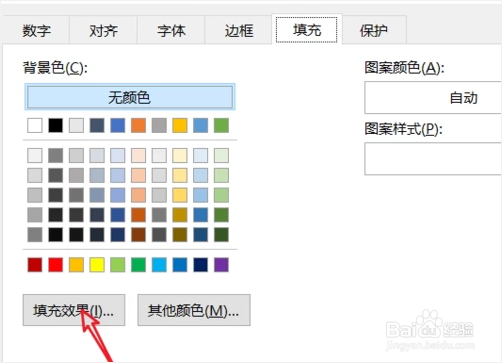Pick the dark red standard color
Viewport: 504px width, 364px height.
click(x=35, y=265)
